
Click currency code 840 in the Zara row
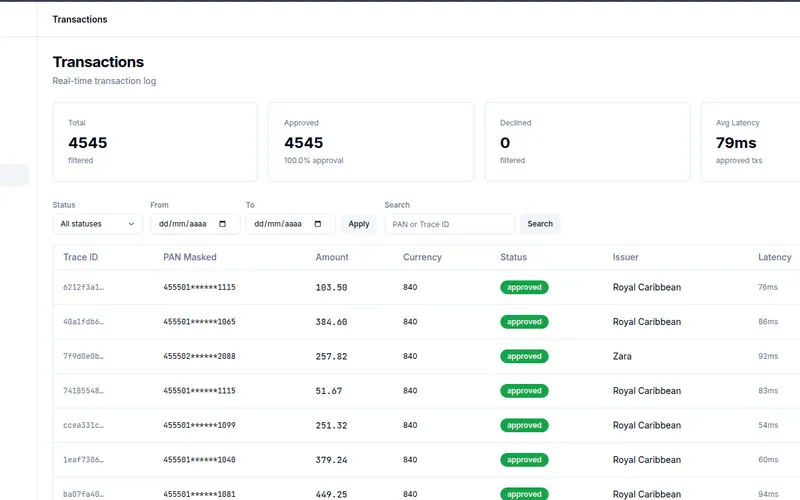click(x=410, y=356)
